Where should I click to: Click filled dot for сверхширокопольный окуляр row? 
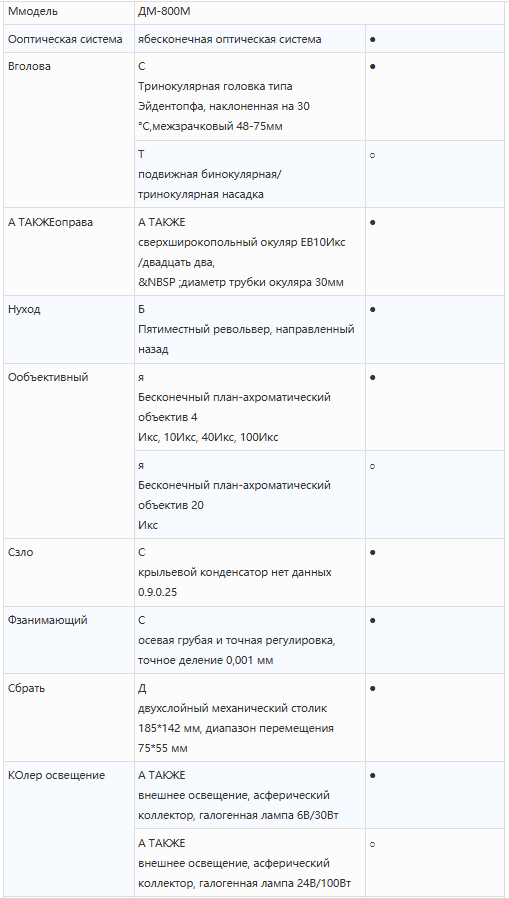point(373,222)
